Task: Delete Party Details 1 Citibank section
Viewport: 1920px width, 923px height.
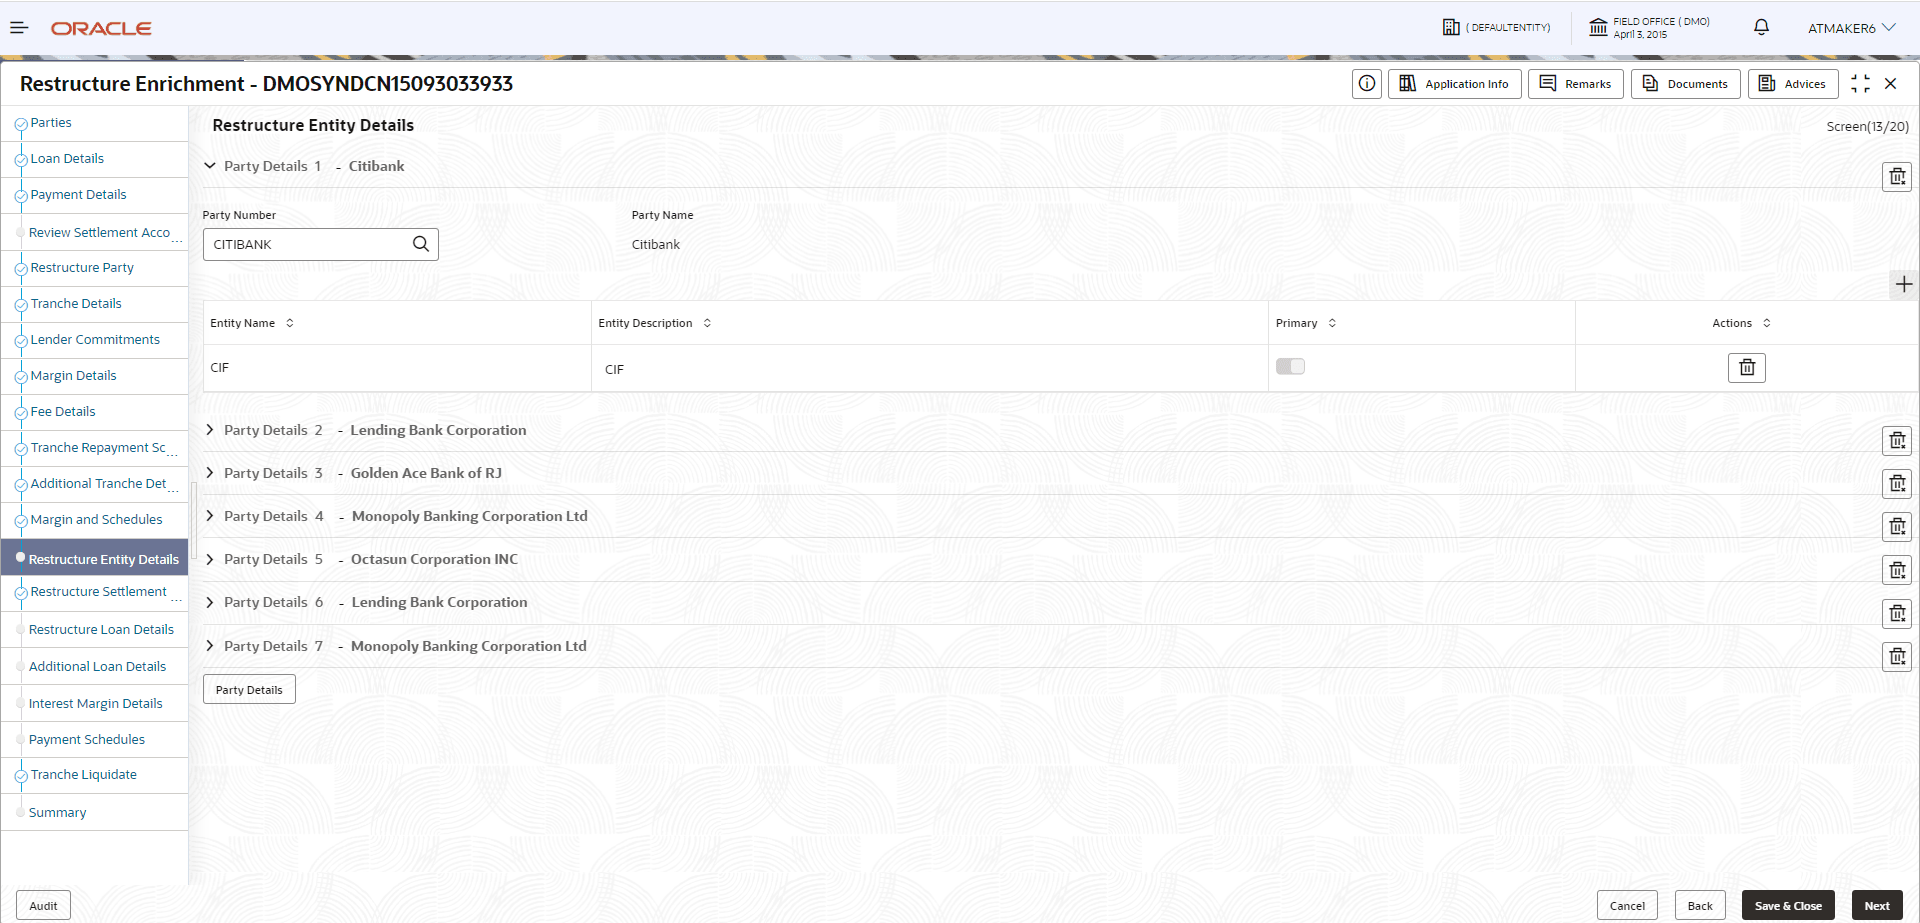Action: pyautogui.click(x=1897, y=177)
